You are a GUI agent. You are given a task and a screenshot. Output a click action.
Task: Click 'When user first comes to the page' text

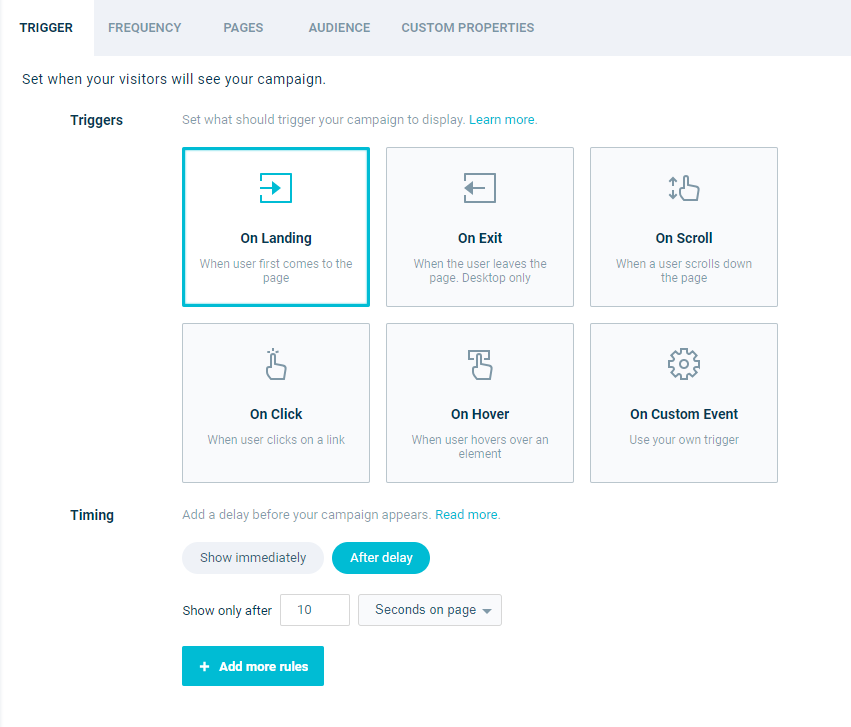pyautogui.click(x=276, y=271)
